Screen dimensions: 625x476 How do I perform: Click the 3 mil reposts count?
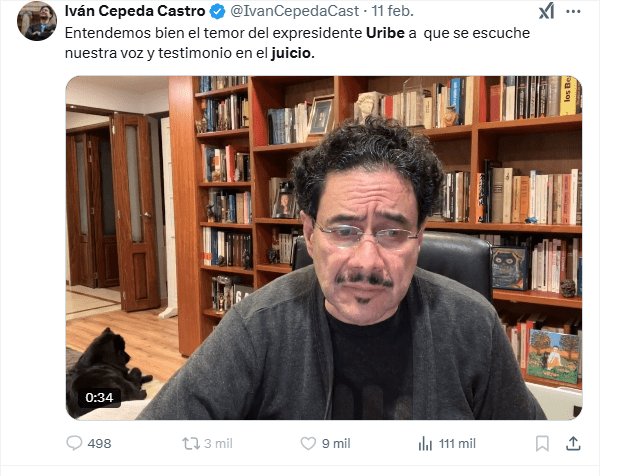[218, 444]
